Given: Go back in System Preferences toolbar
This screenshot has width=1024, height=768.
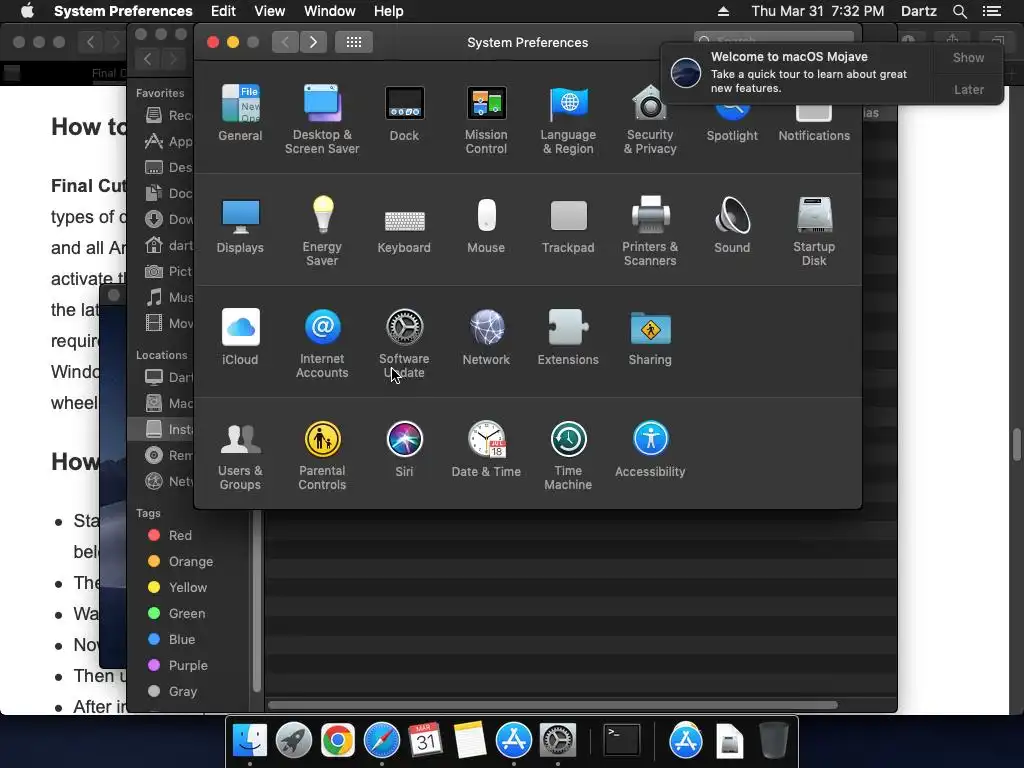Looking at the screenshot, I should point(285,42).
